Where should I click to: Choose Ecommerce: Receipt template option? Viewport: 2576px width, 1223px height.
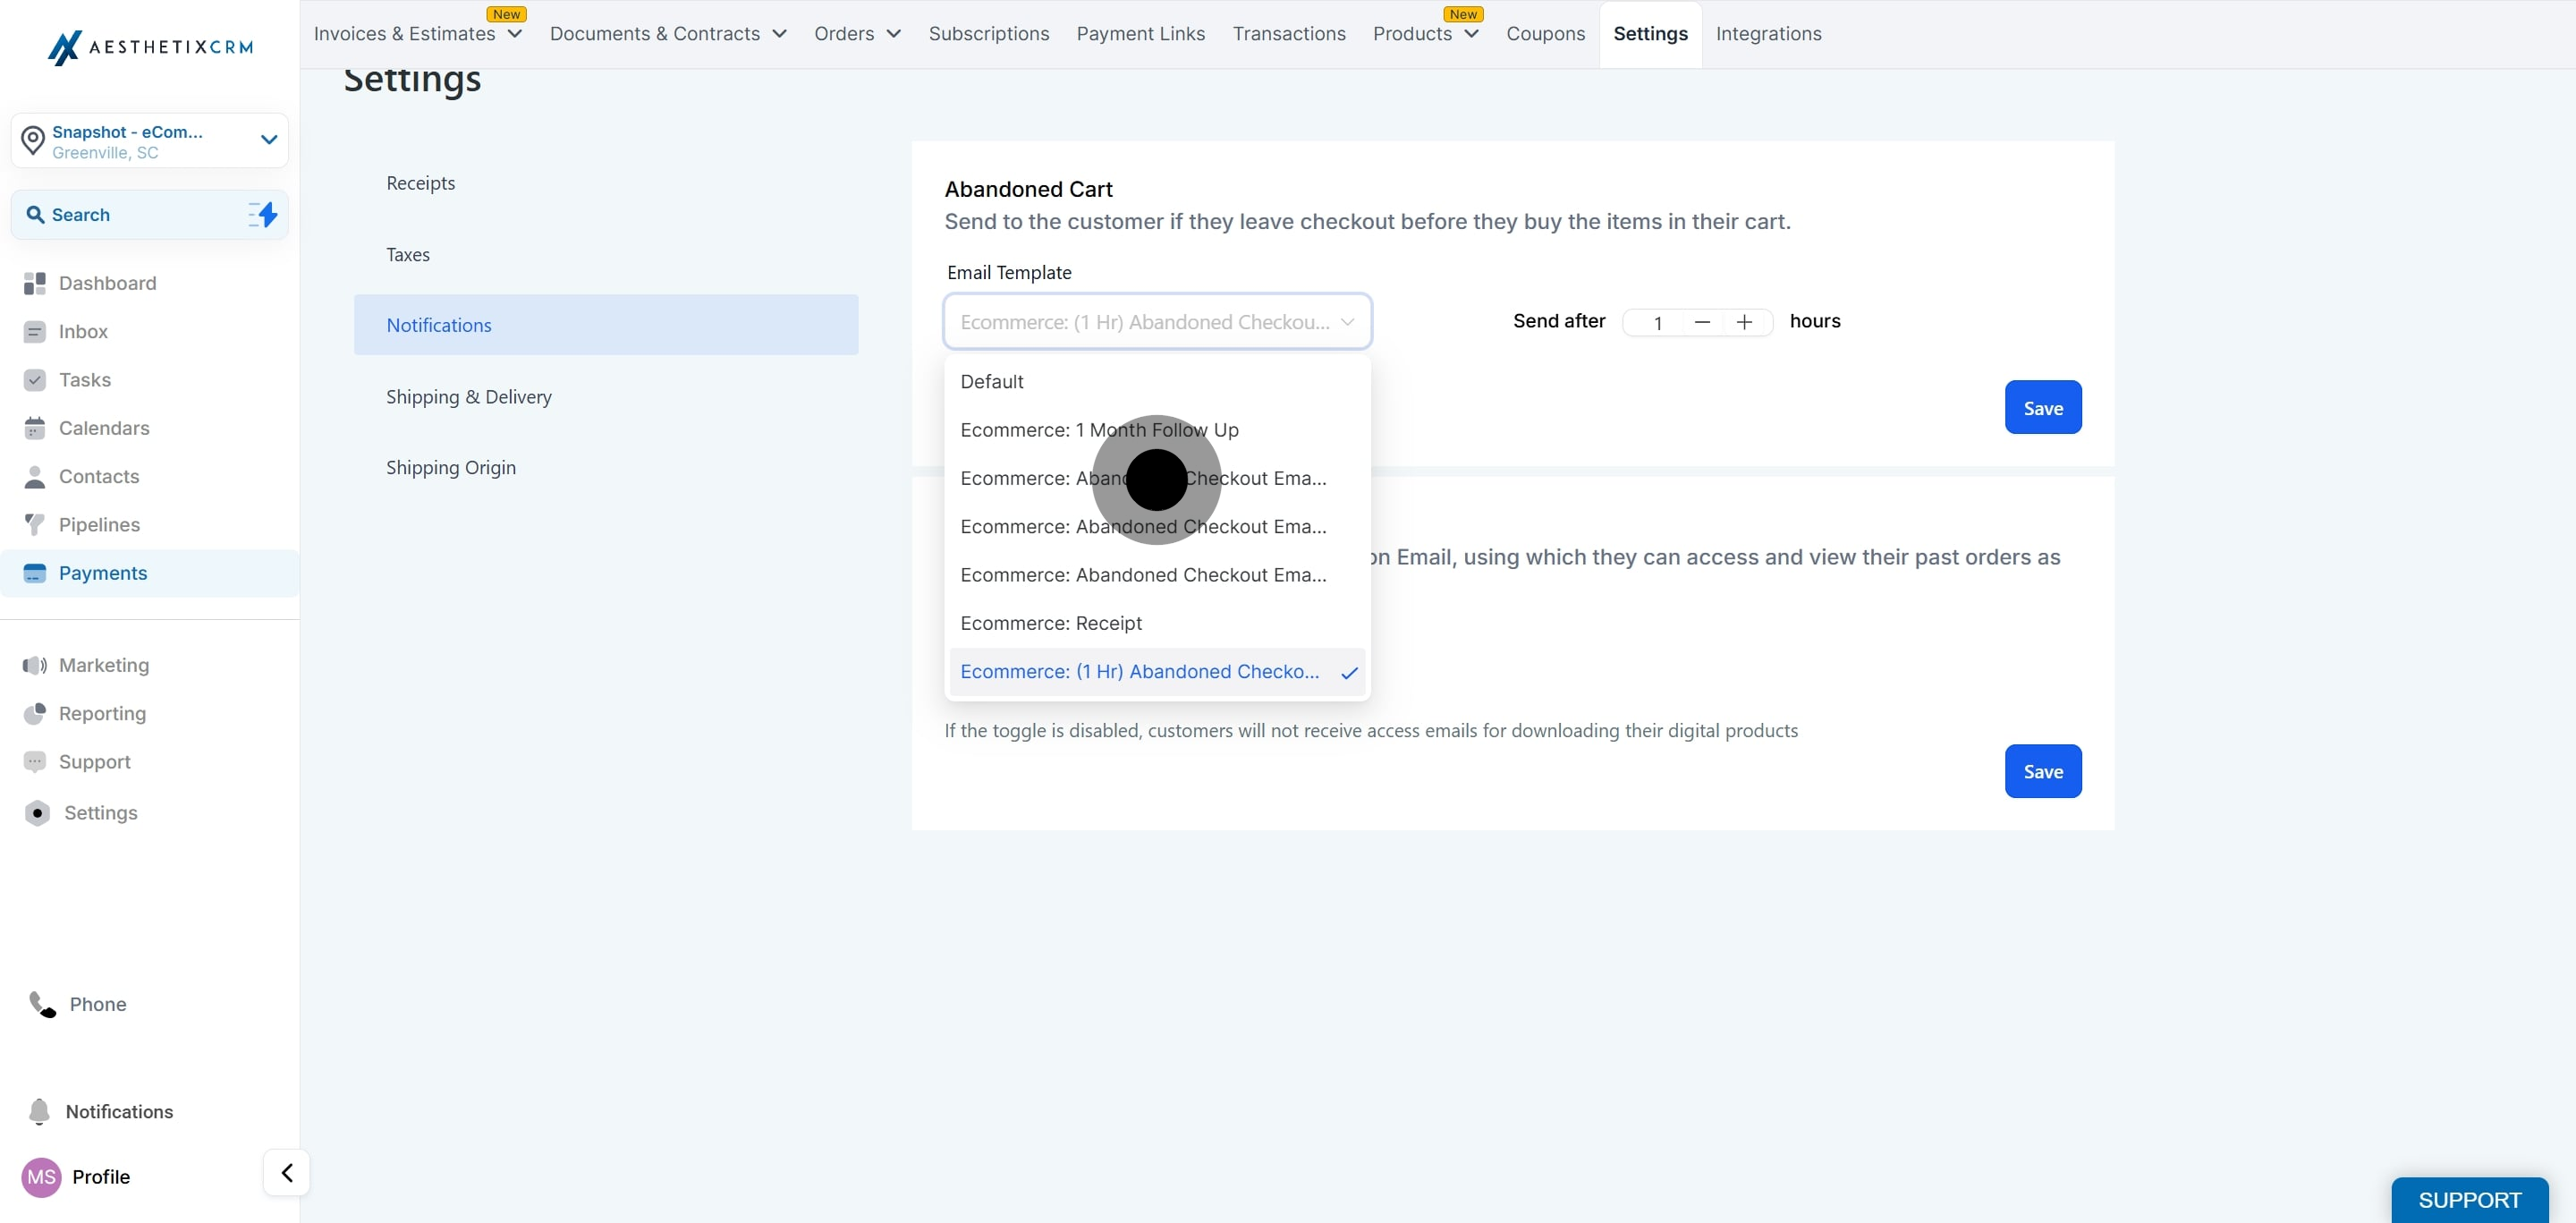point(1051,623)
